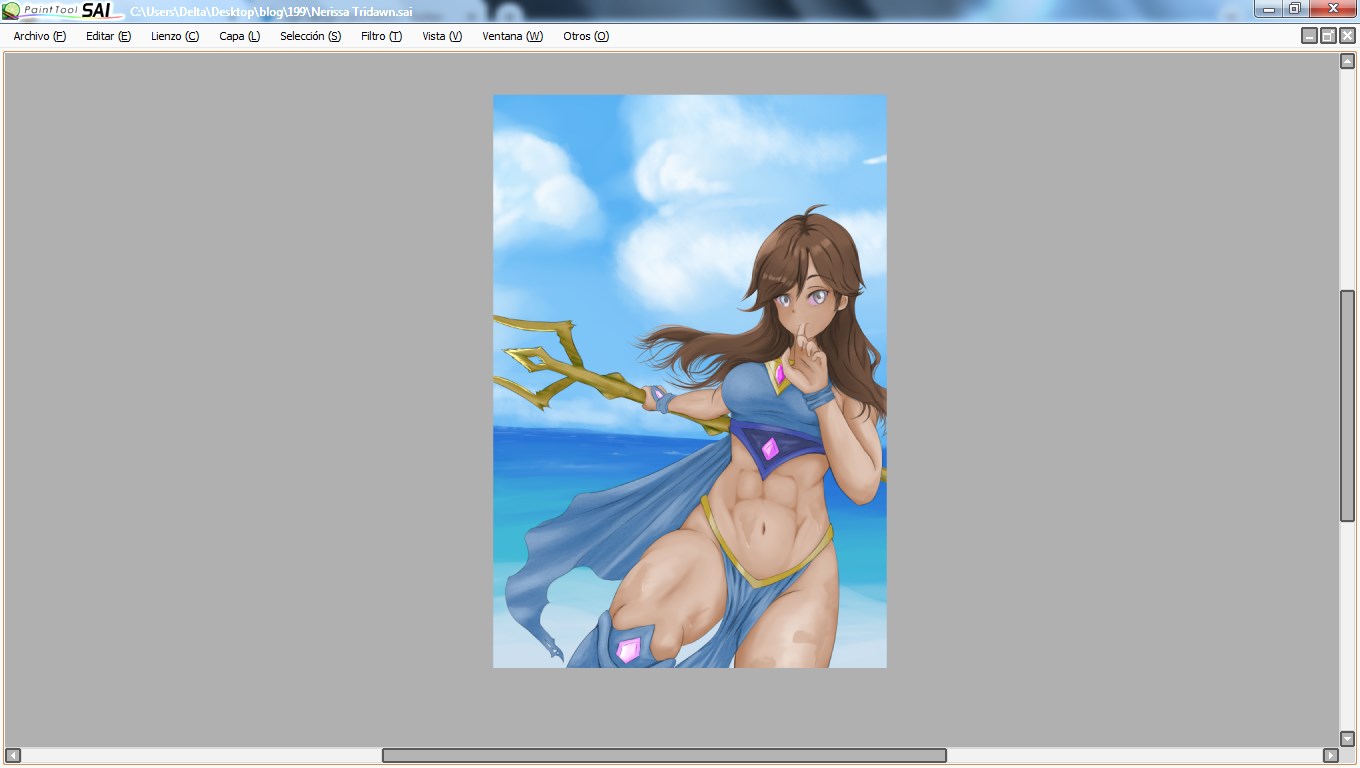
Task: Click the vertical scrollbar thumb
Action: [x=1347, y=405]
